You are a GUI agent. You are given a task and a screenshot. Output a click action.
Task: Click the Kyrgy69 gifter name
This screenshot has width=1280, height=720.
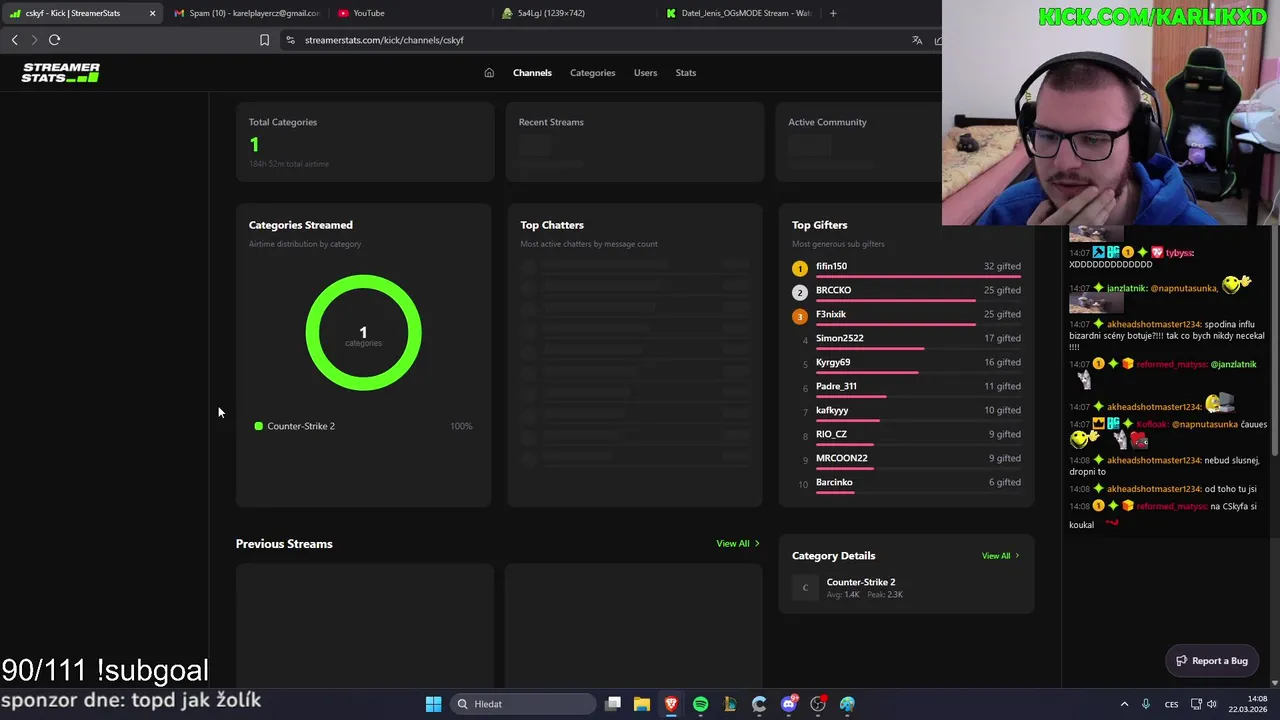(x=833, y=362)
